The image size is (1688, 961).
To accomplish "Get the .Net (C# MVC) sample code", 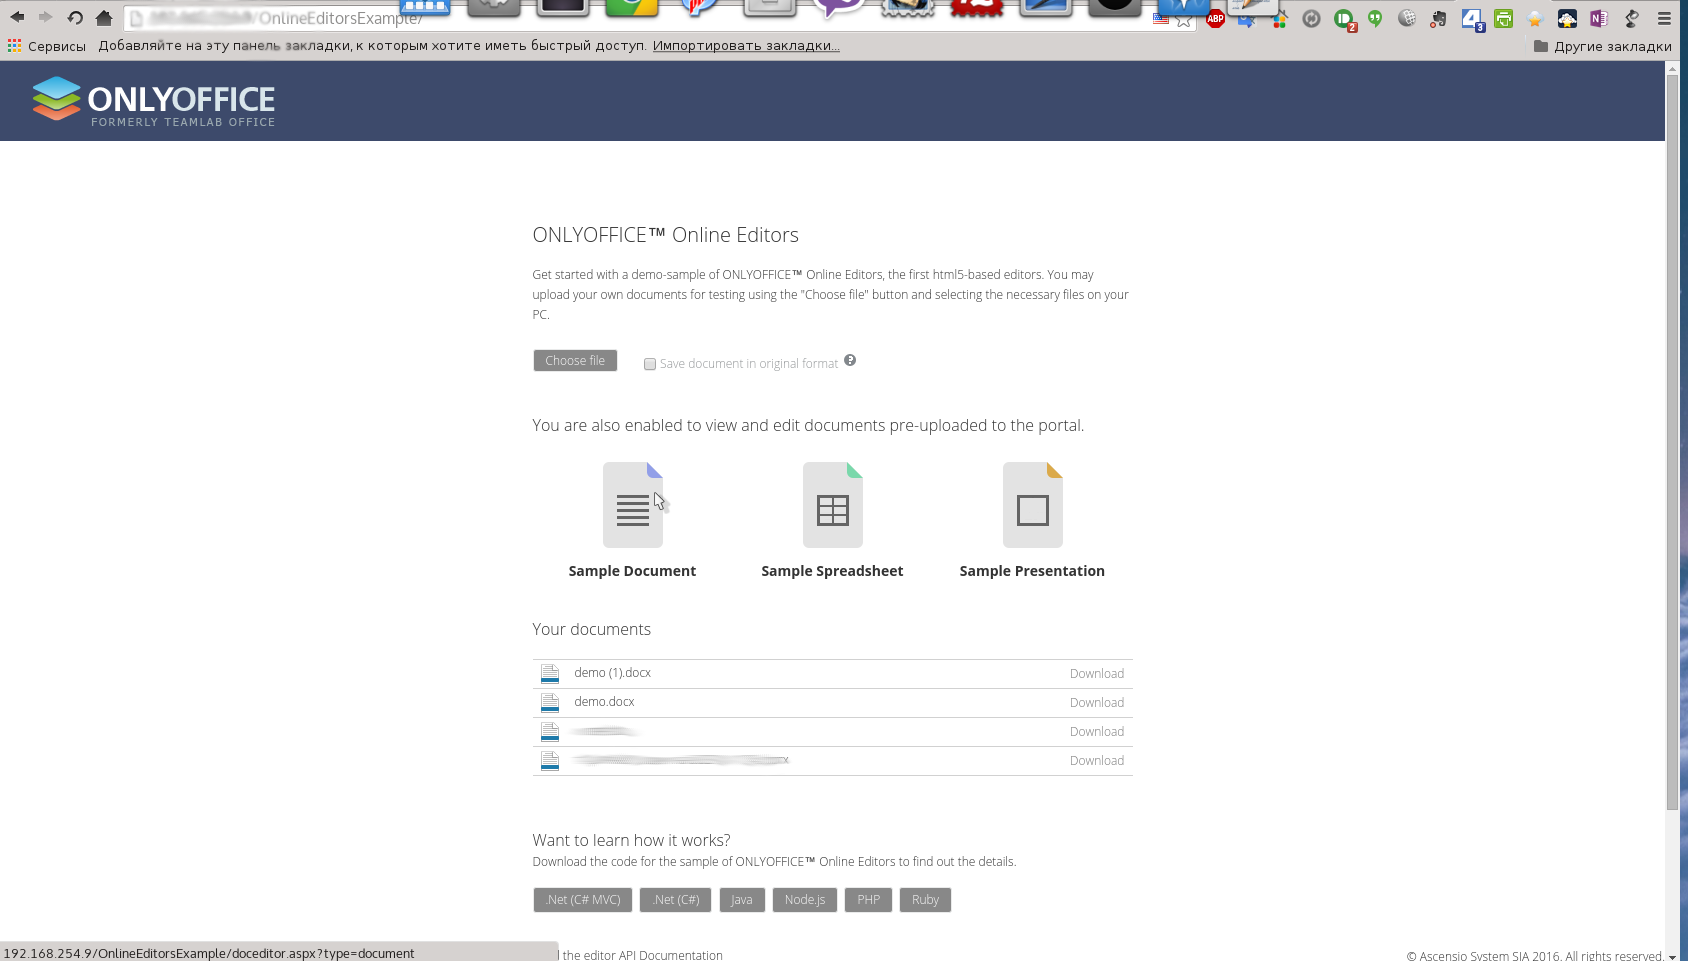I will 583,900.
